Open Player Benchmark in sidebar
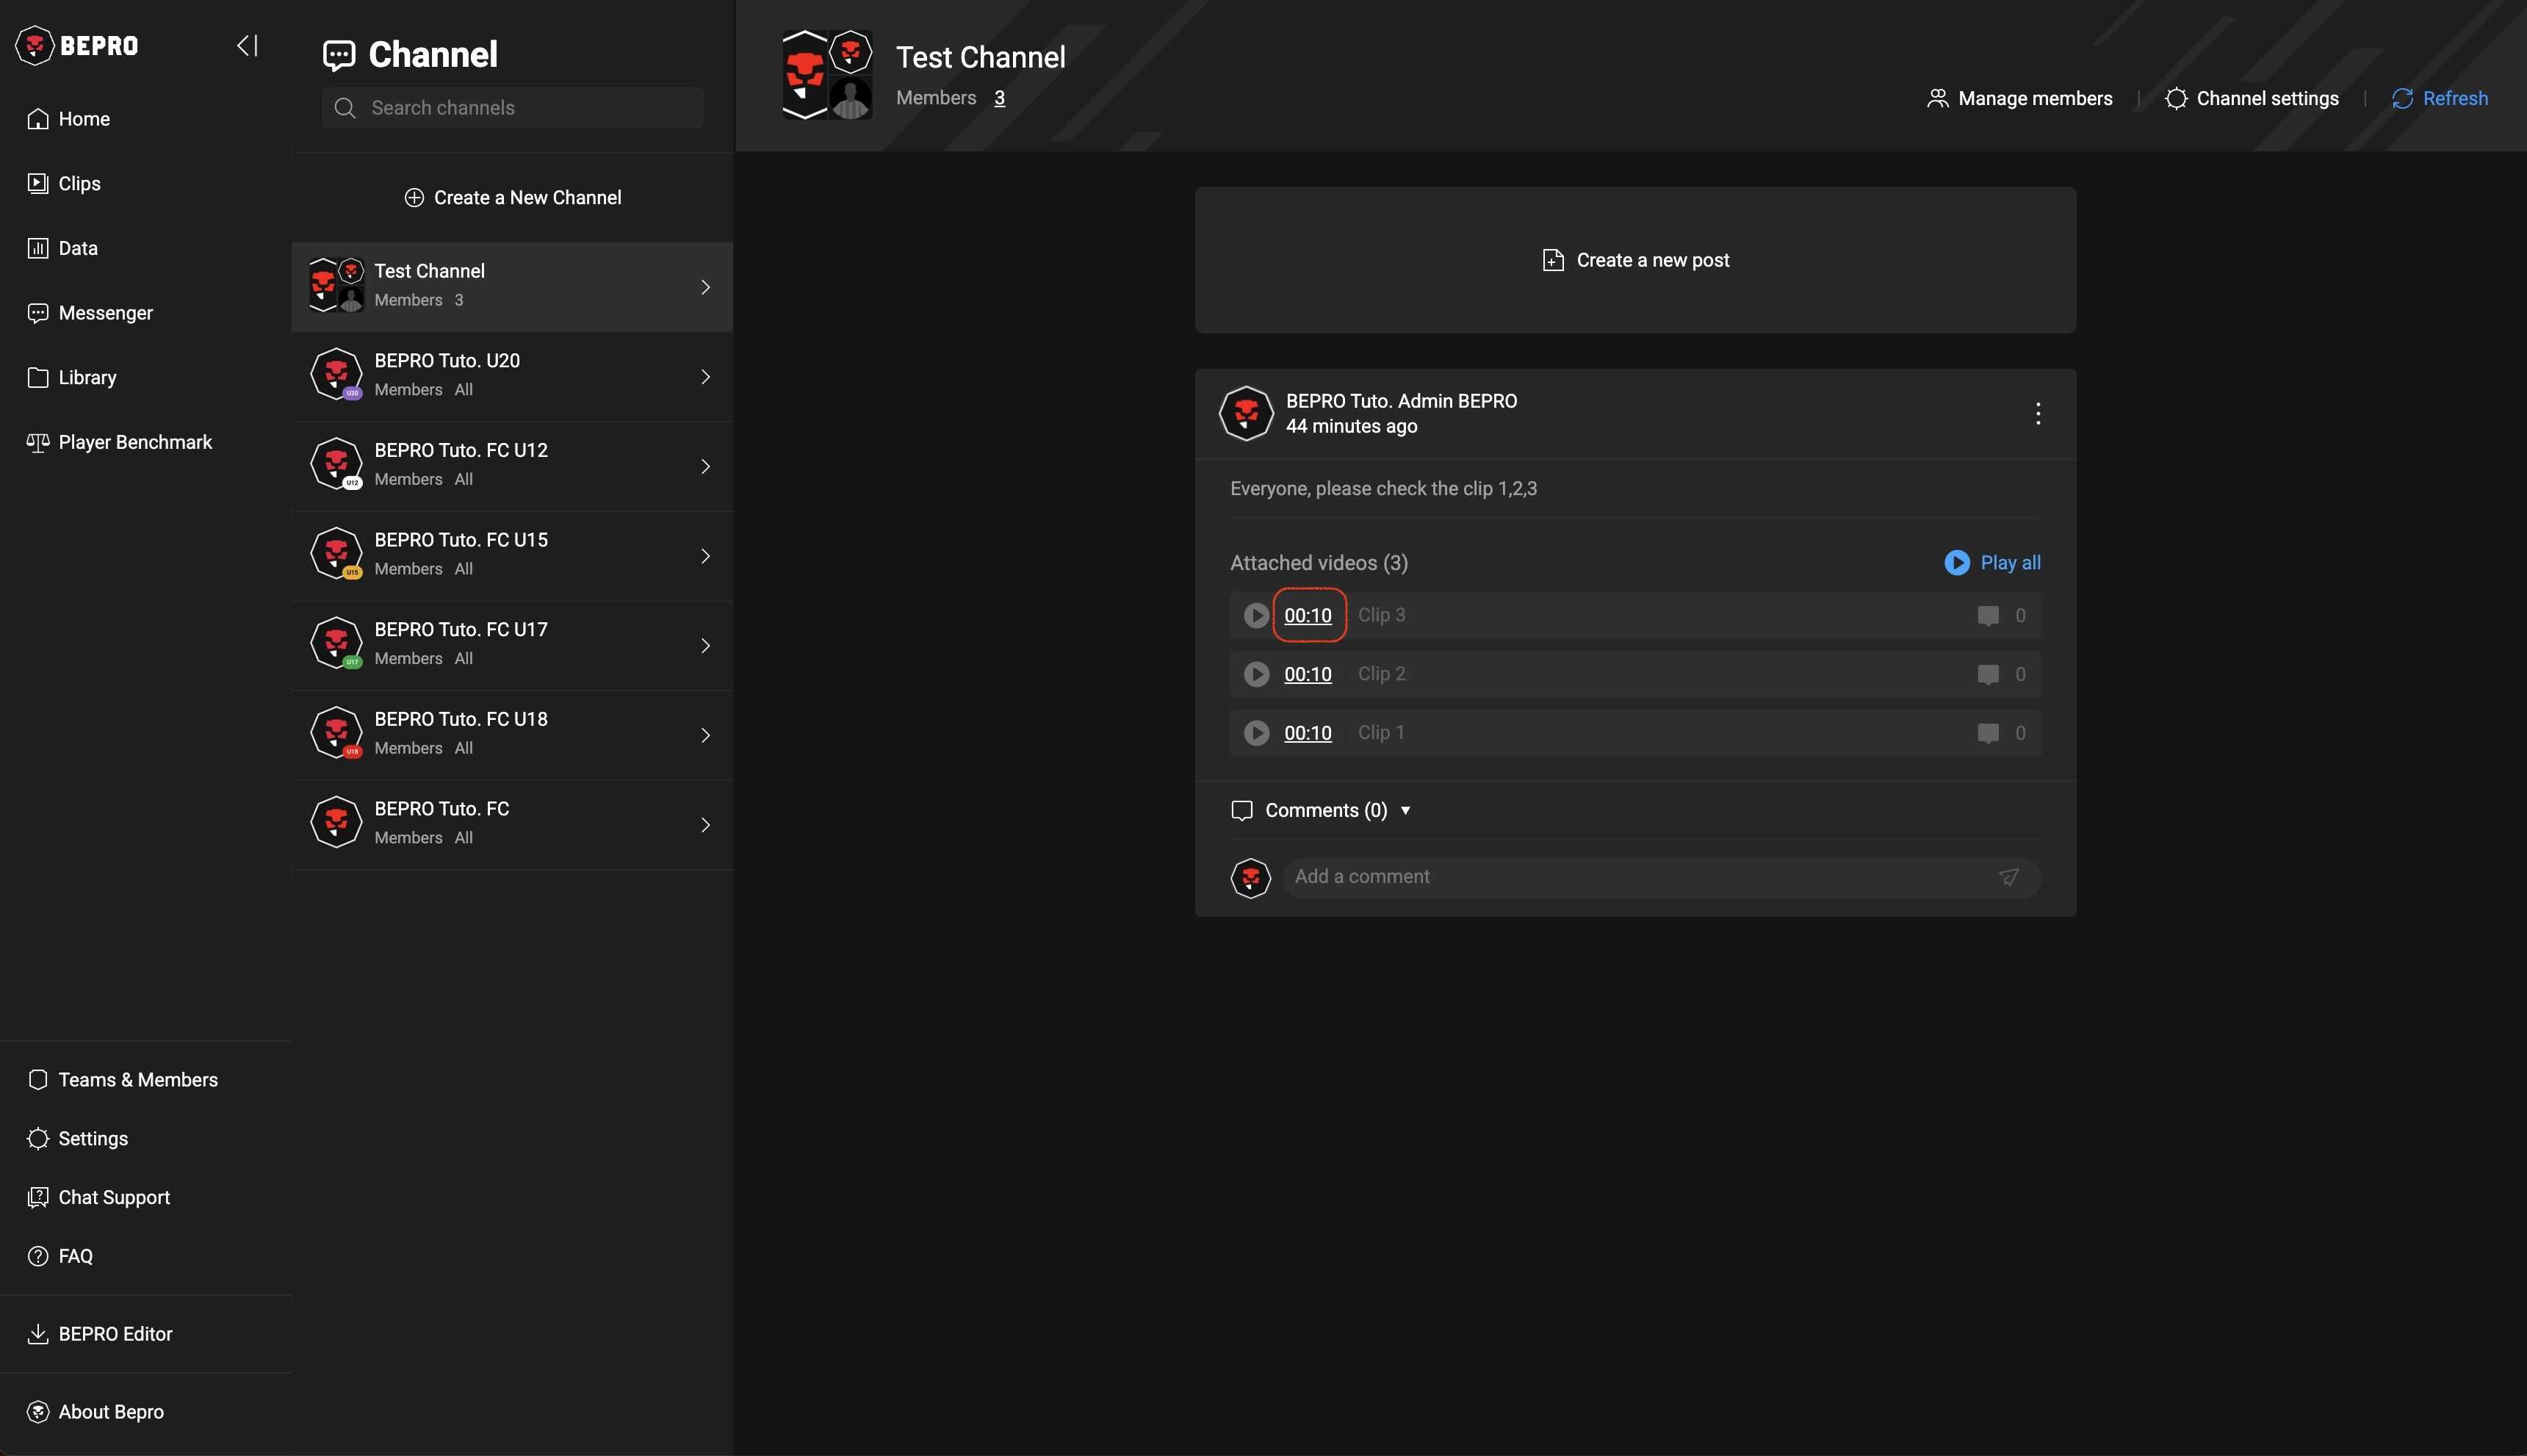This screenshot has height=1456, width=2527. (135, 442)
